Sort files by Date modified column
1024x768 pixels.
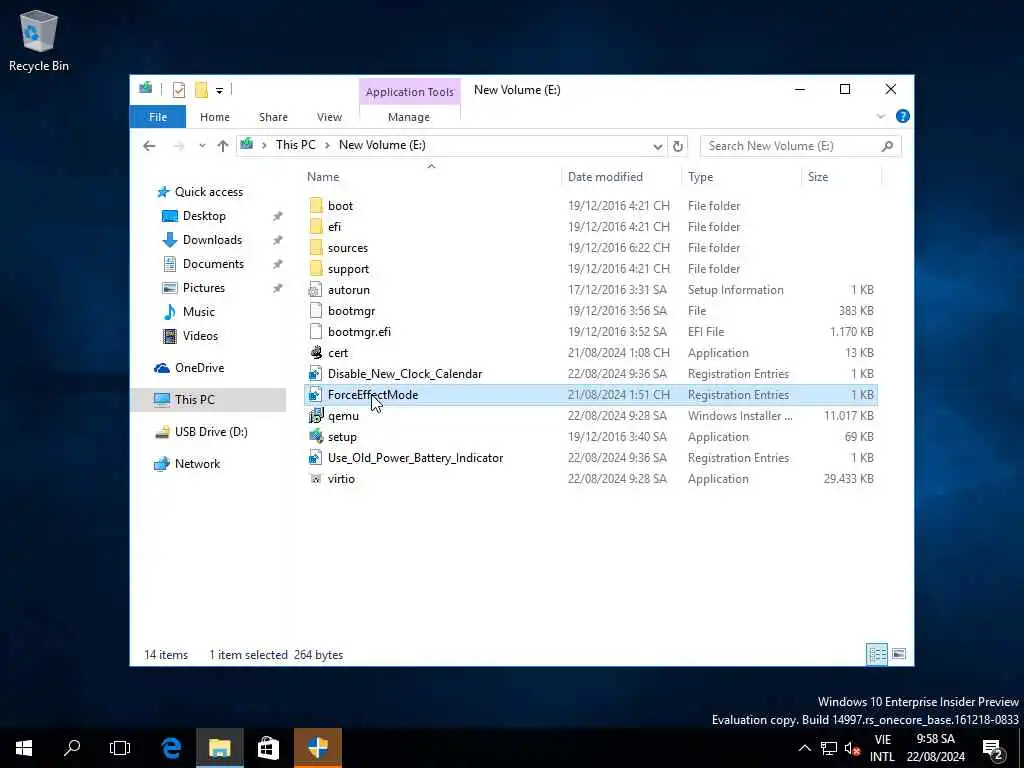(x=605, y=177)
